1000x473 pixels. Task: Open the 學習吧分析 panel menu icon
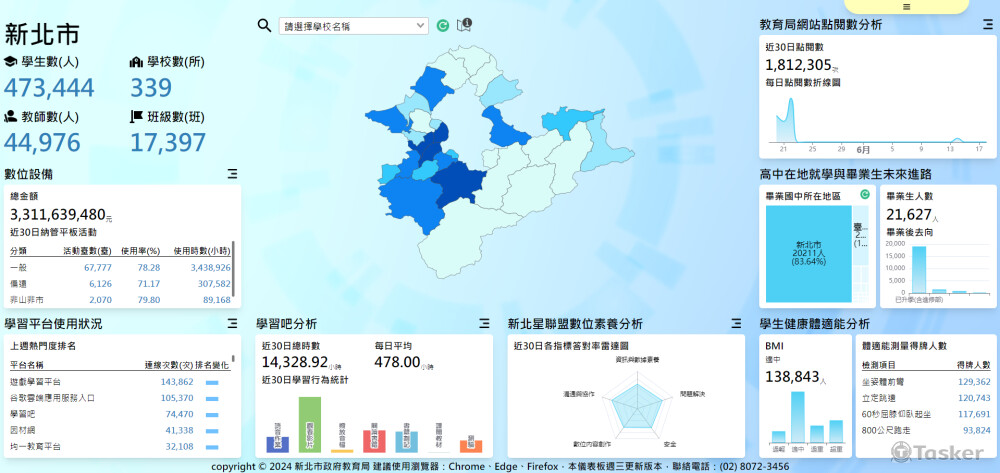[485, 324]
